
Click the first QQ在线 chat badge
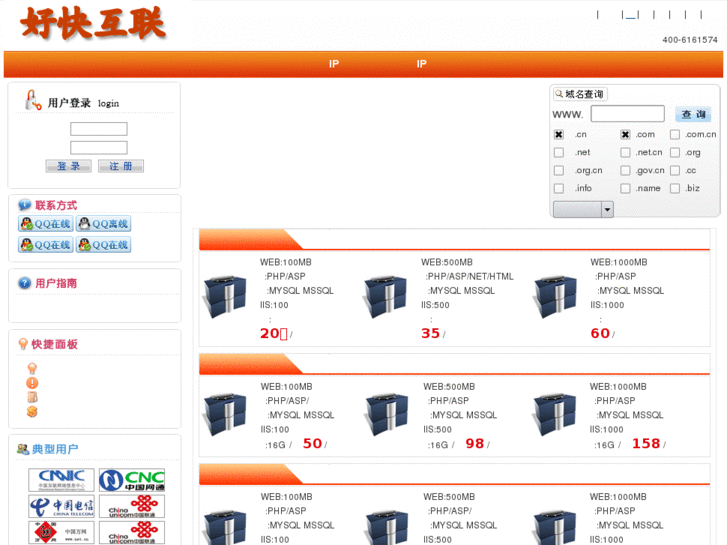click(45, 224)
